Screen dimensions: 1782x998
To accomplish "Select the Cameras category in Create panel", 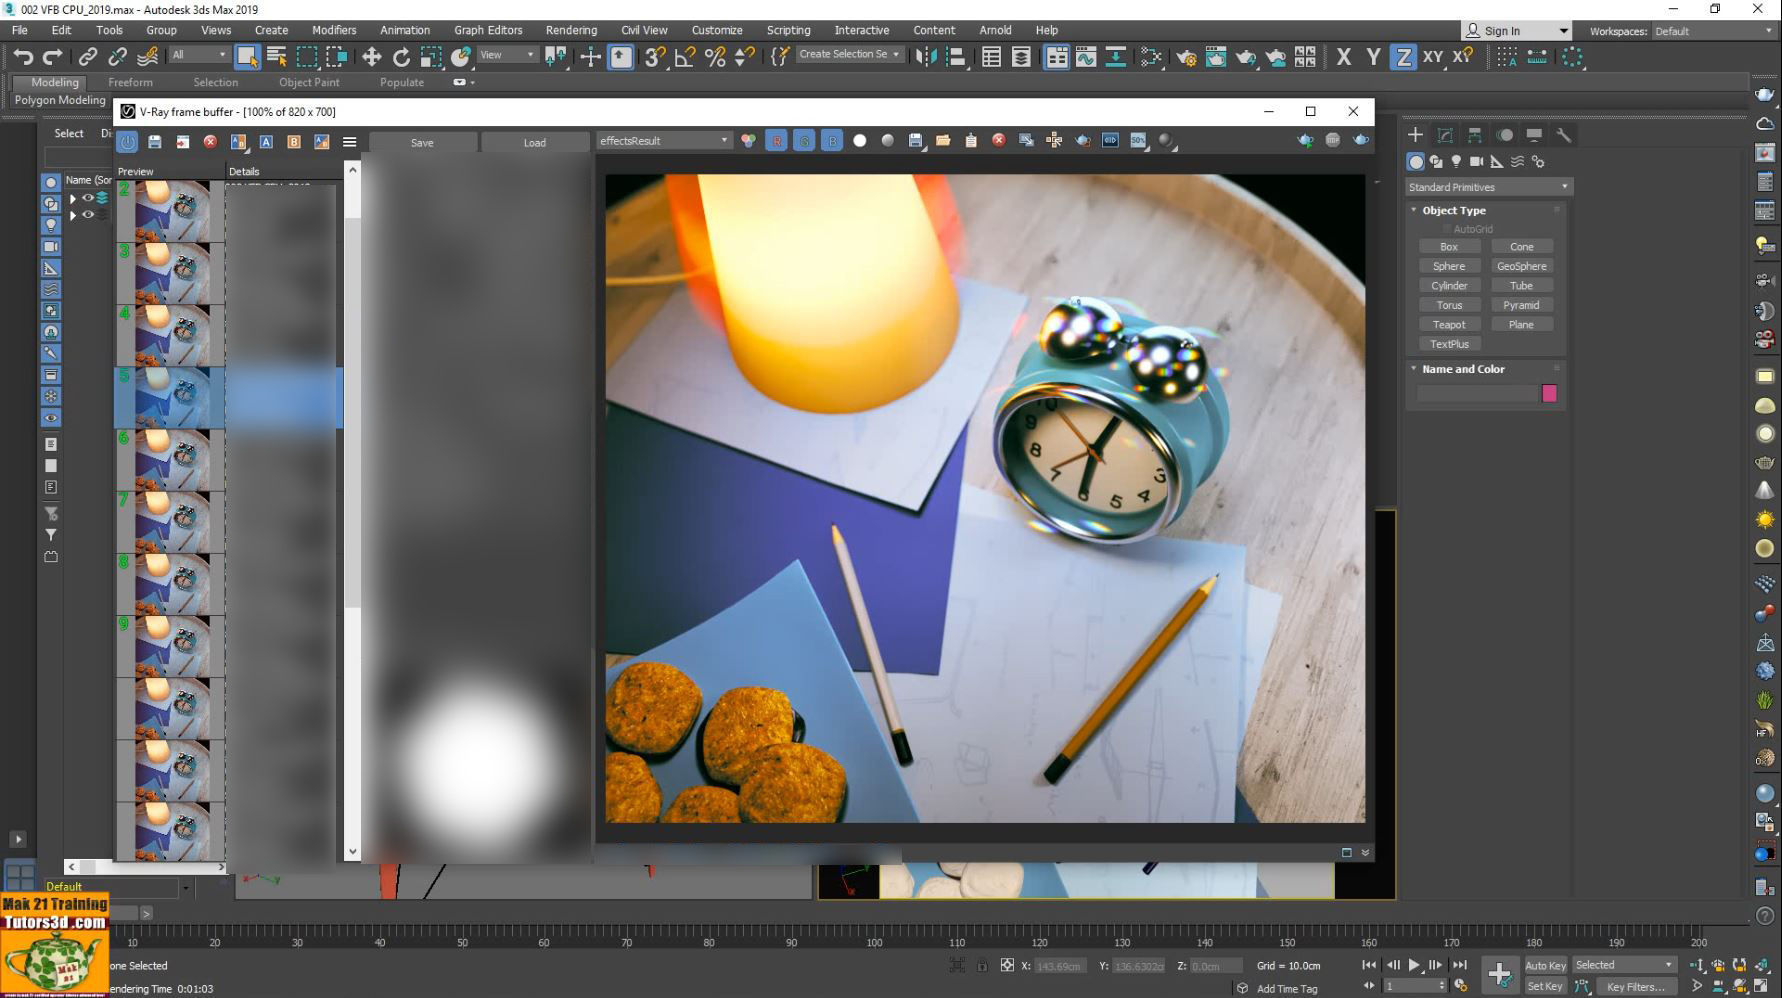I will pyautogui.click(x=1476, y=162).
